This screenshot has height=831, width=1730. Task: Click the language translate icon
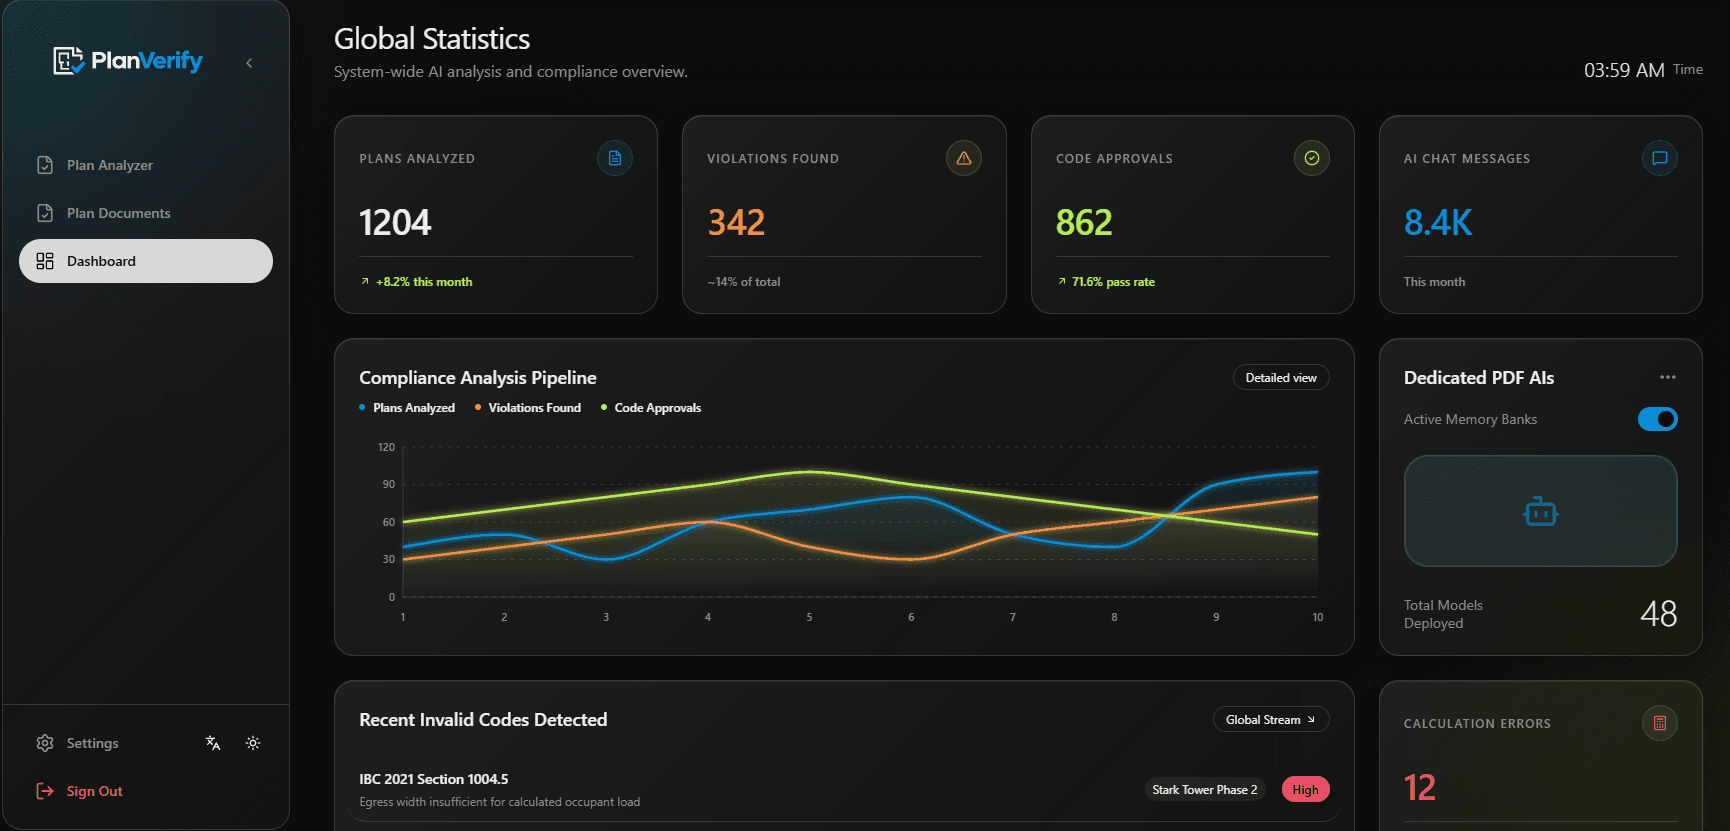tap(213, 743)
